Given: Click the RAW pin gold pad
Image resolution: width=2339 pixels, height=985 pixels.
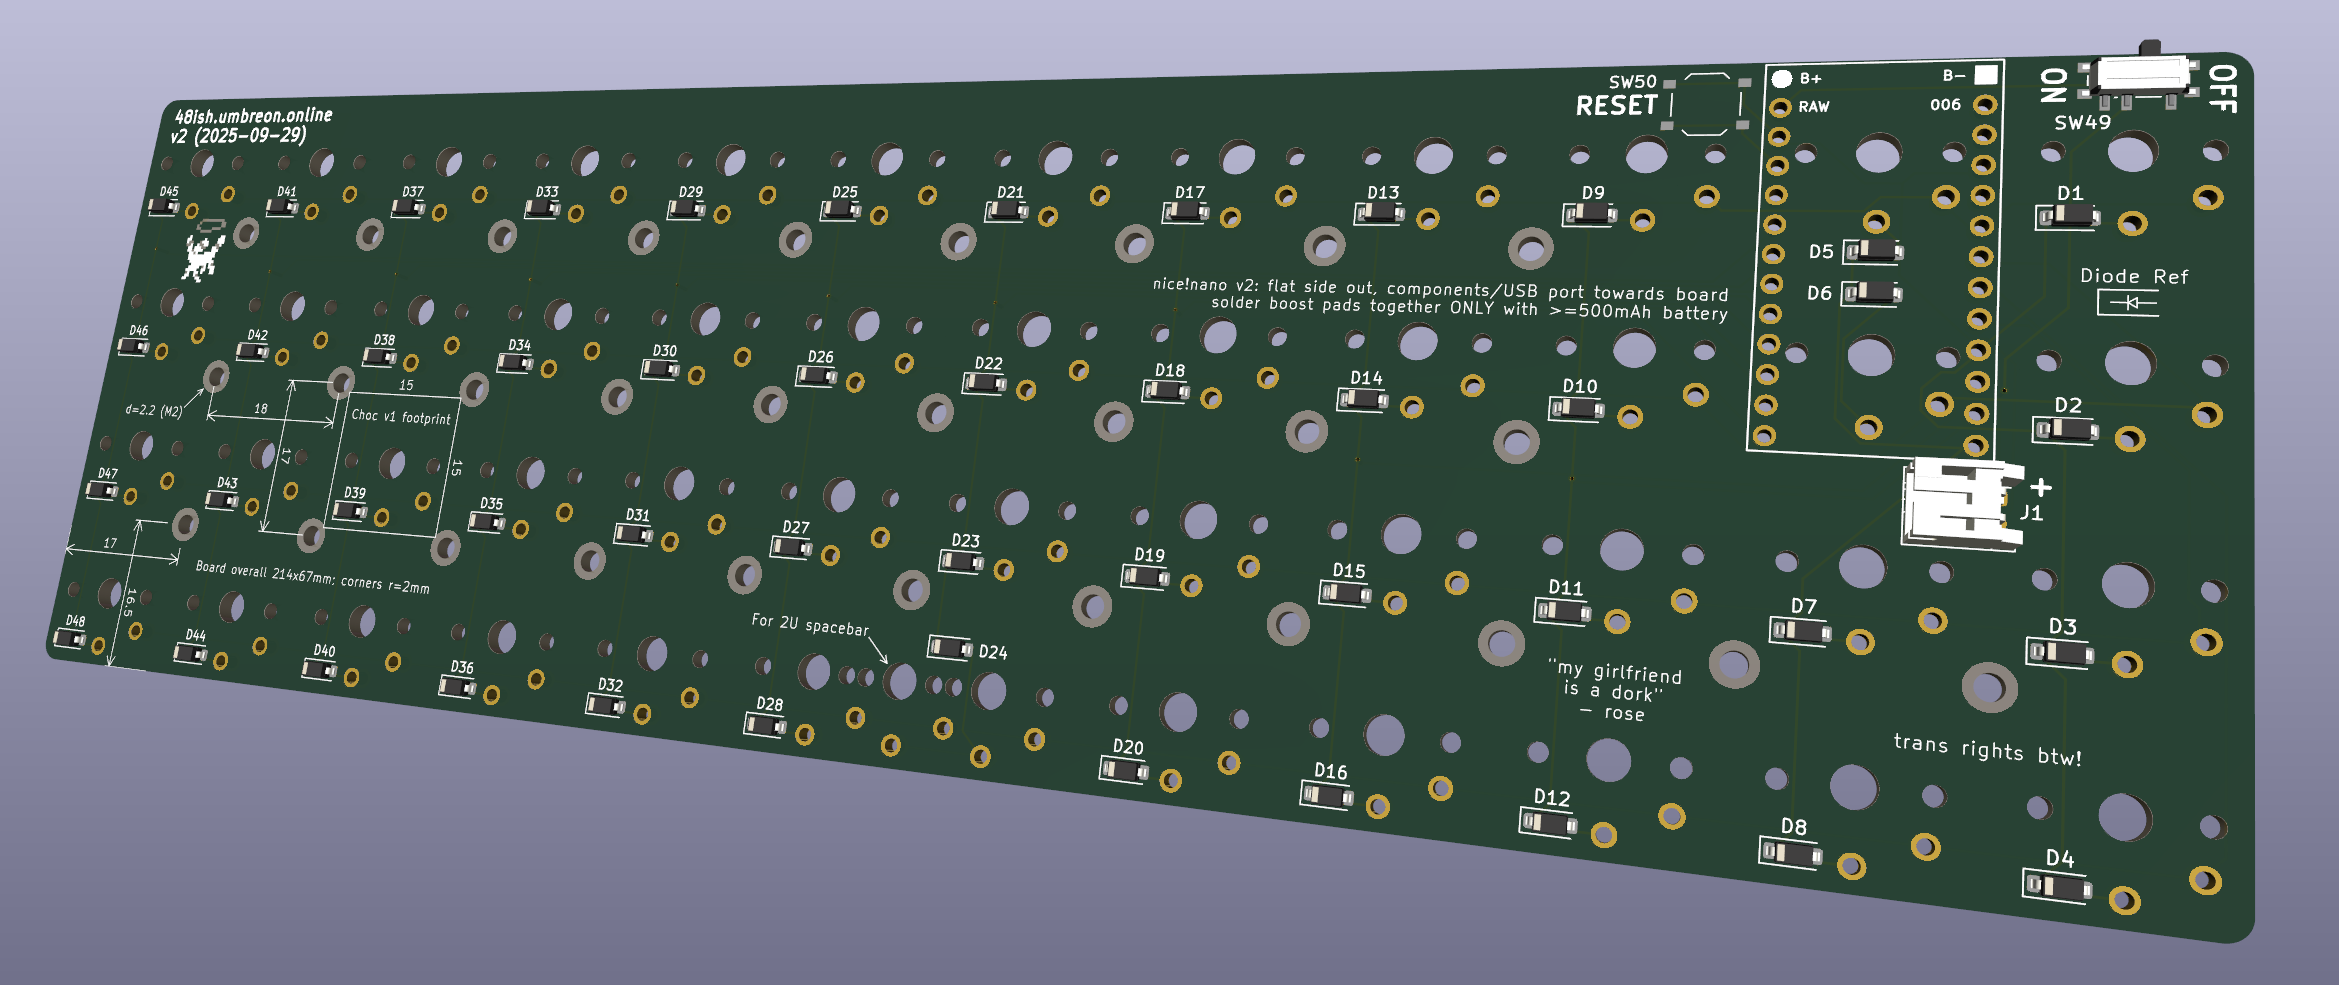Looking at the screenshot, I should click(1780, 108).
